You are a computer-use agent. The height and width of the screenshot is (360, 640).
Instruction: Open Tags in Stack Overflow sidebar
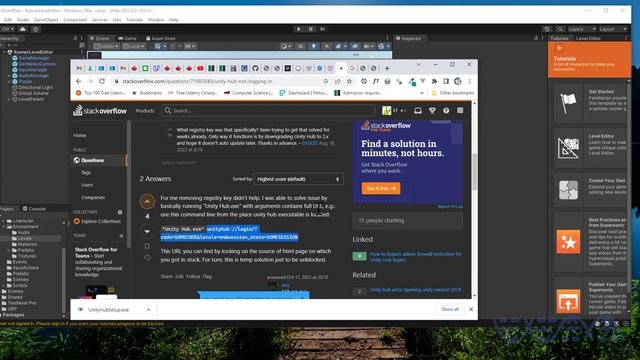coord(86,173)
